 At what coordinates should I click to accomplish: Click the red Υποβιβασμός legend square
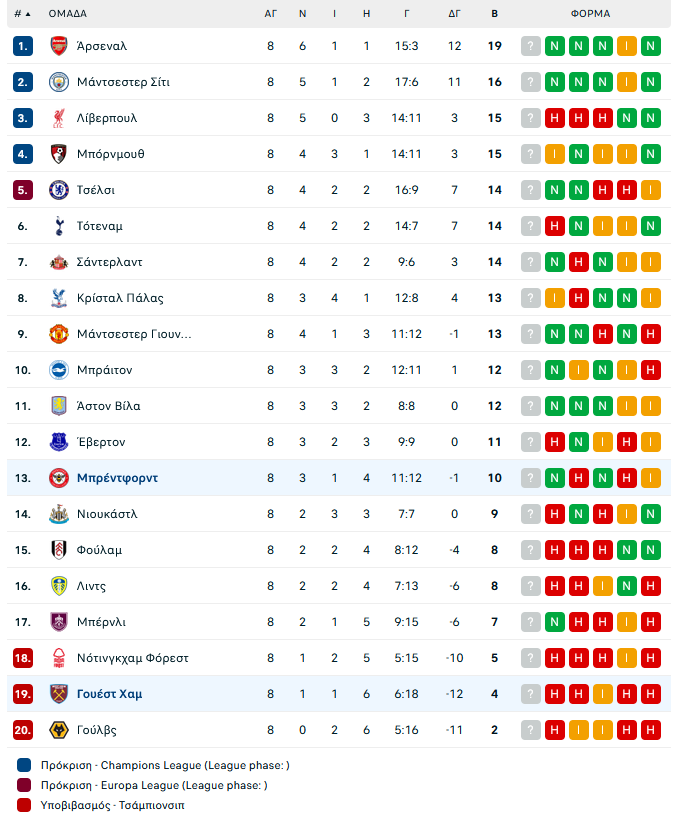24,804
